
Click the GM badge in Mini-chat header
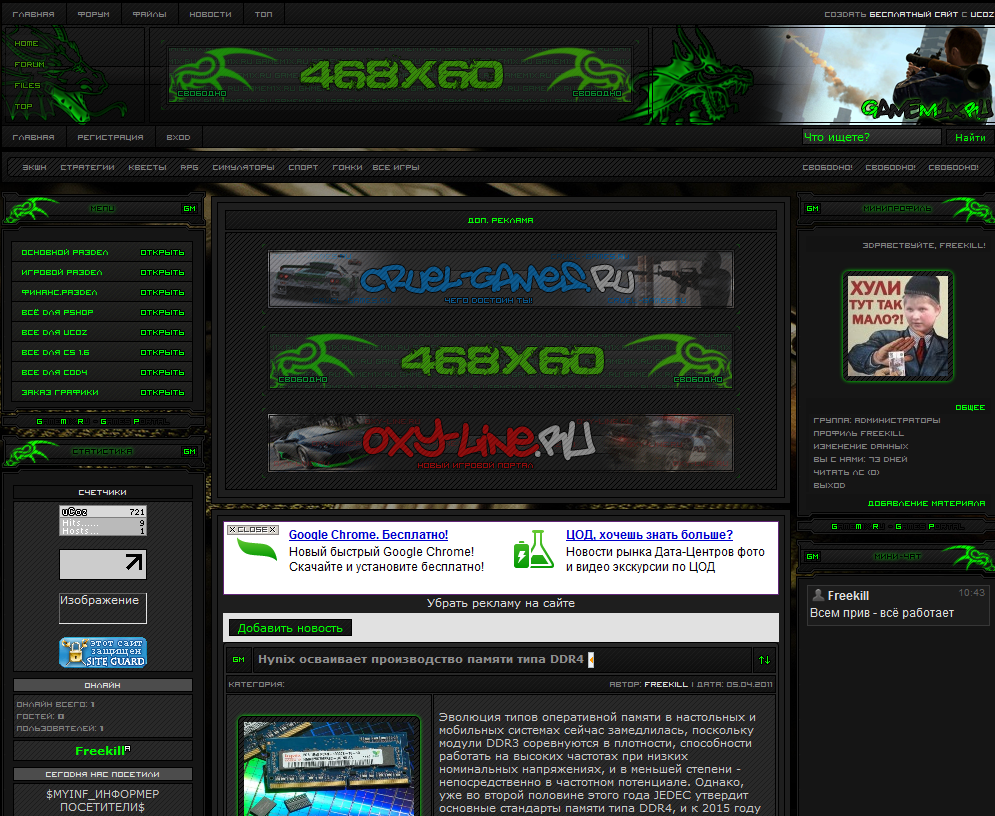(x=813, y=556)
